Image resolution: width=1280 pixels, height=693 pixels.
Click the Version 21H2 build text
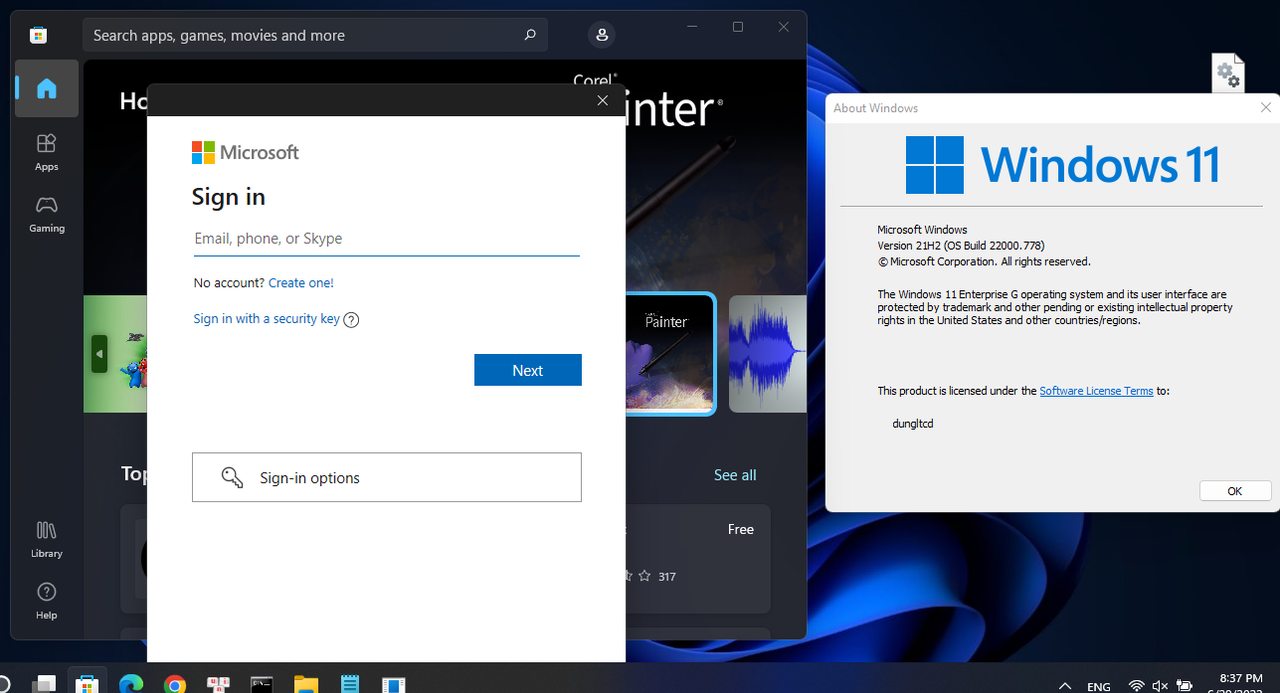point(961,246)
